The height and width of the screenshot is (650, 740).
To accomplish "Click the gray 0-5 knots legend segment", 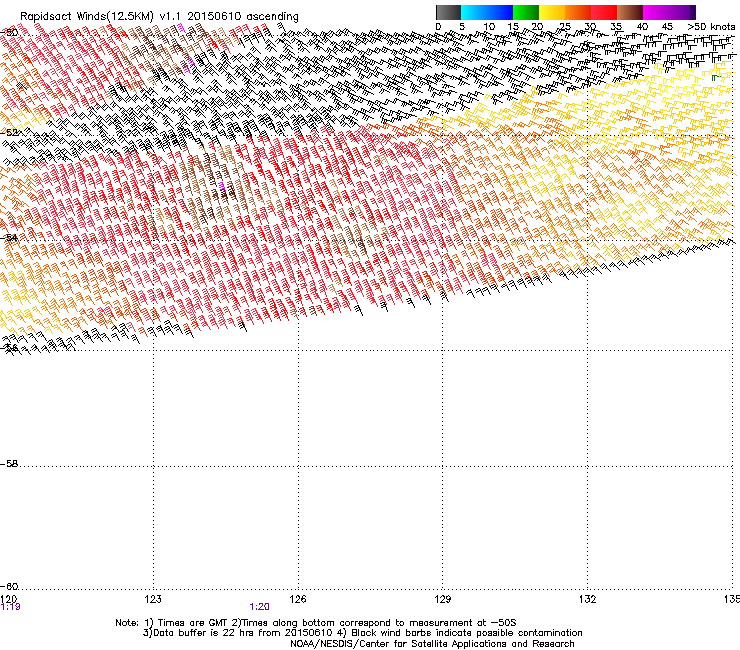I will (x=448, y=12).
